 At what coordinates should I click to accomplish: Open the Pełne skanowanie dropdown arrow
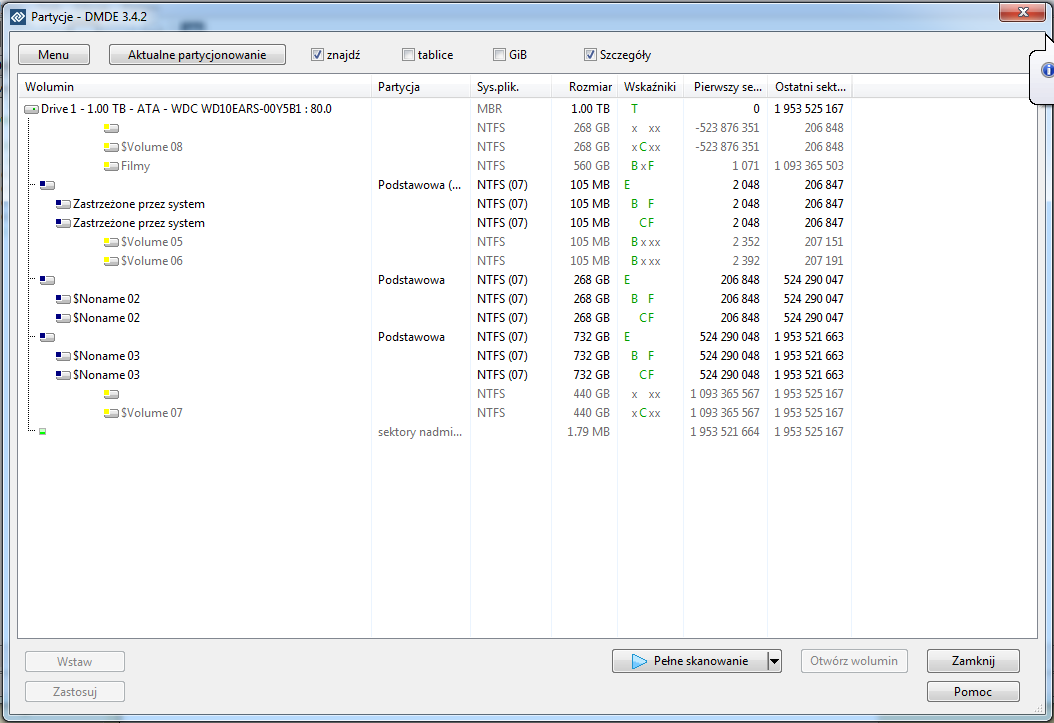pyautogui.click(x=774, y=661)
